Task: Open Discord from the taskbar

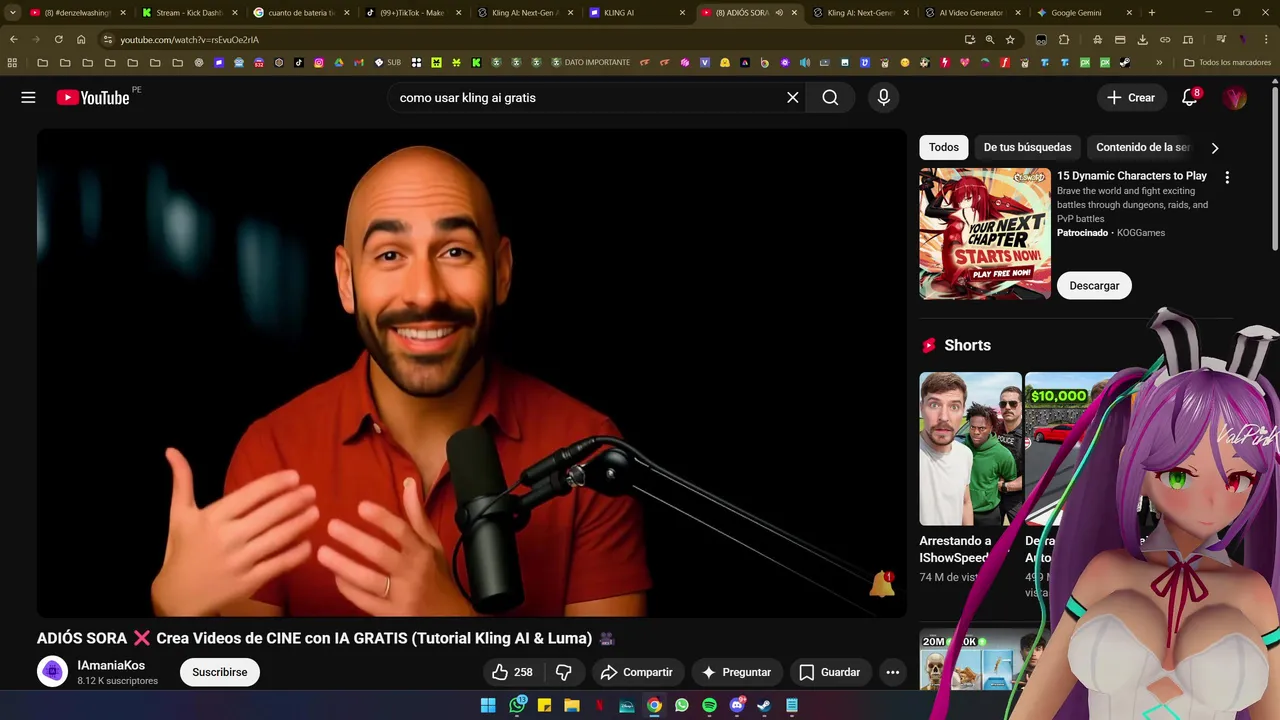Action: click(x=737, y=705)
